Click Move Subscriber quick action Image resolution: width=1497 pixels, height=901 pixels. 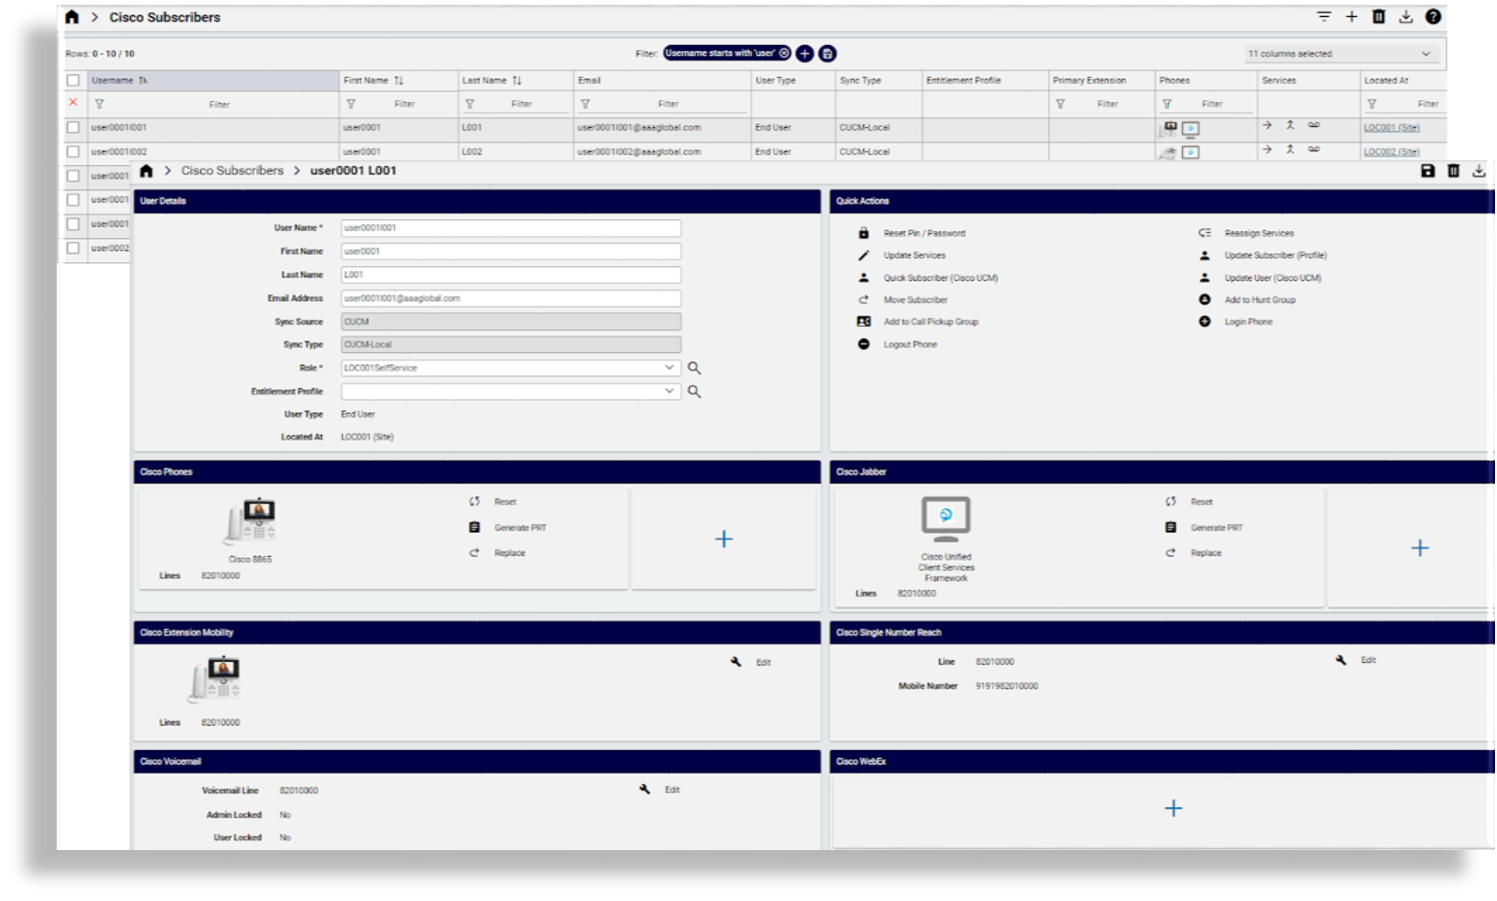tap(915, 300)
